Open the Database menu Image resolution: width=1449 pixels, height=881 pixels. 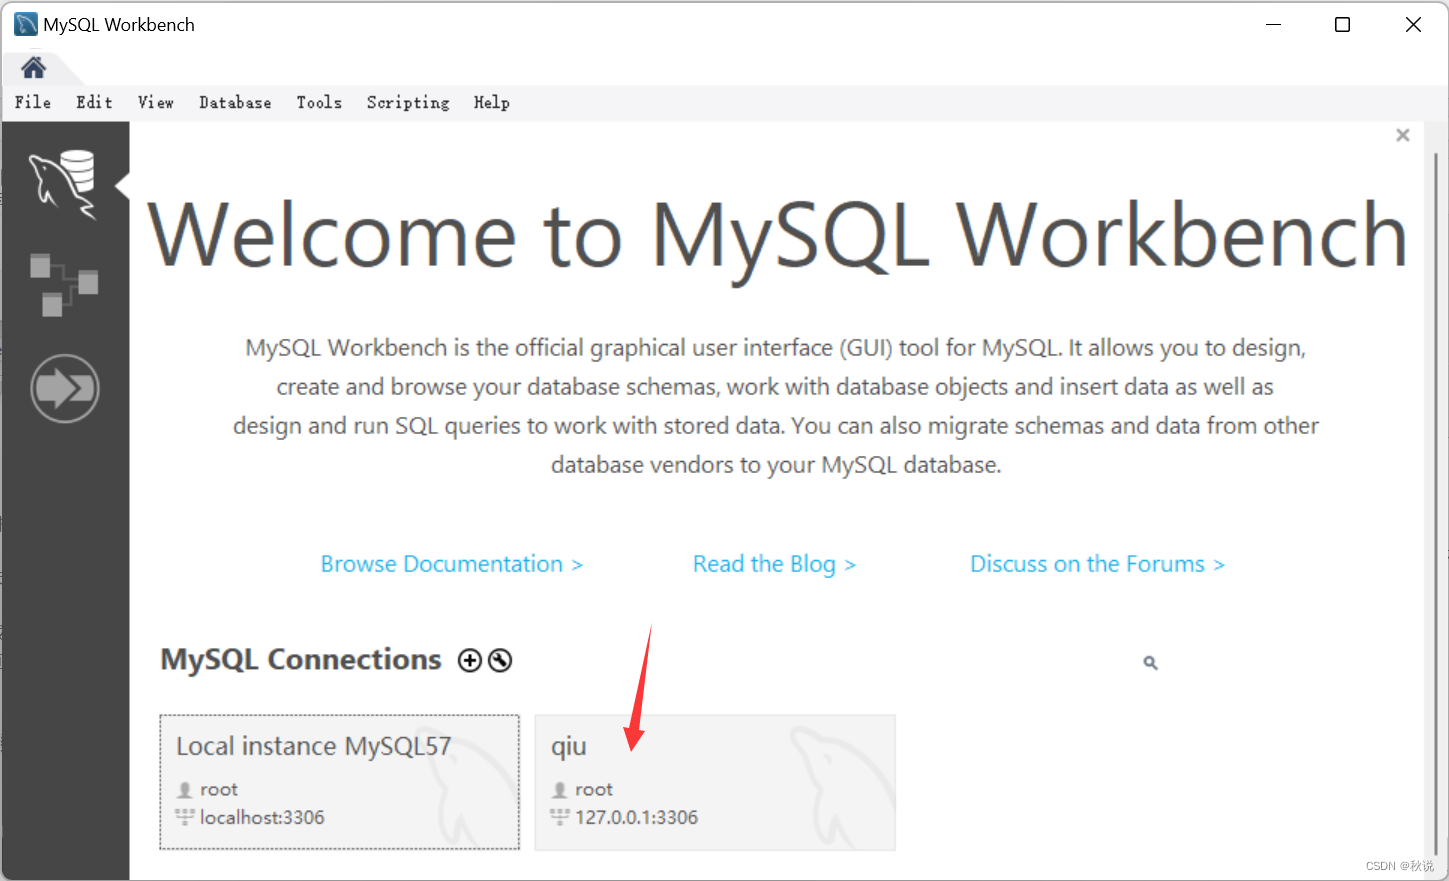[x=235, y=102]
